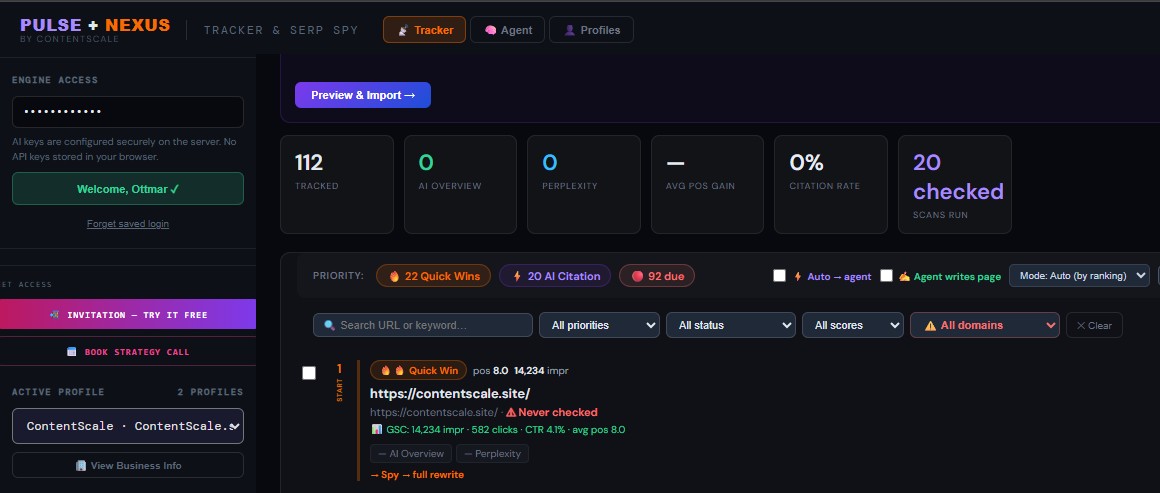Click the brain icon on Agent tab
This screenshot has width=1160, height=493.
coord(490,30)
